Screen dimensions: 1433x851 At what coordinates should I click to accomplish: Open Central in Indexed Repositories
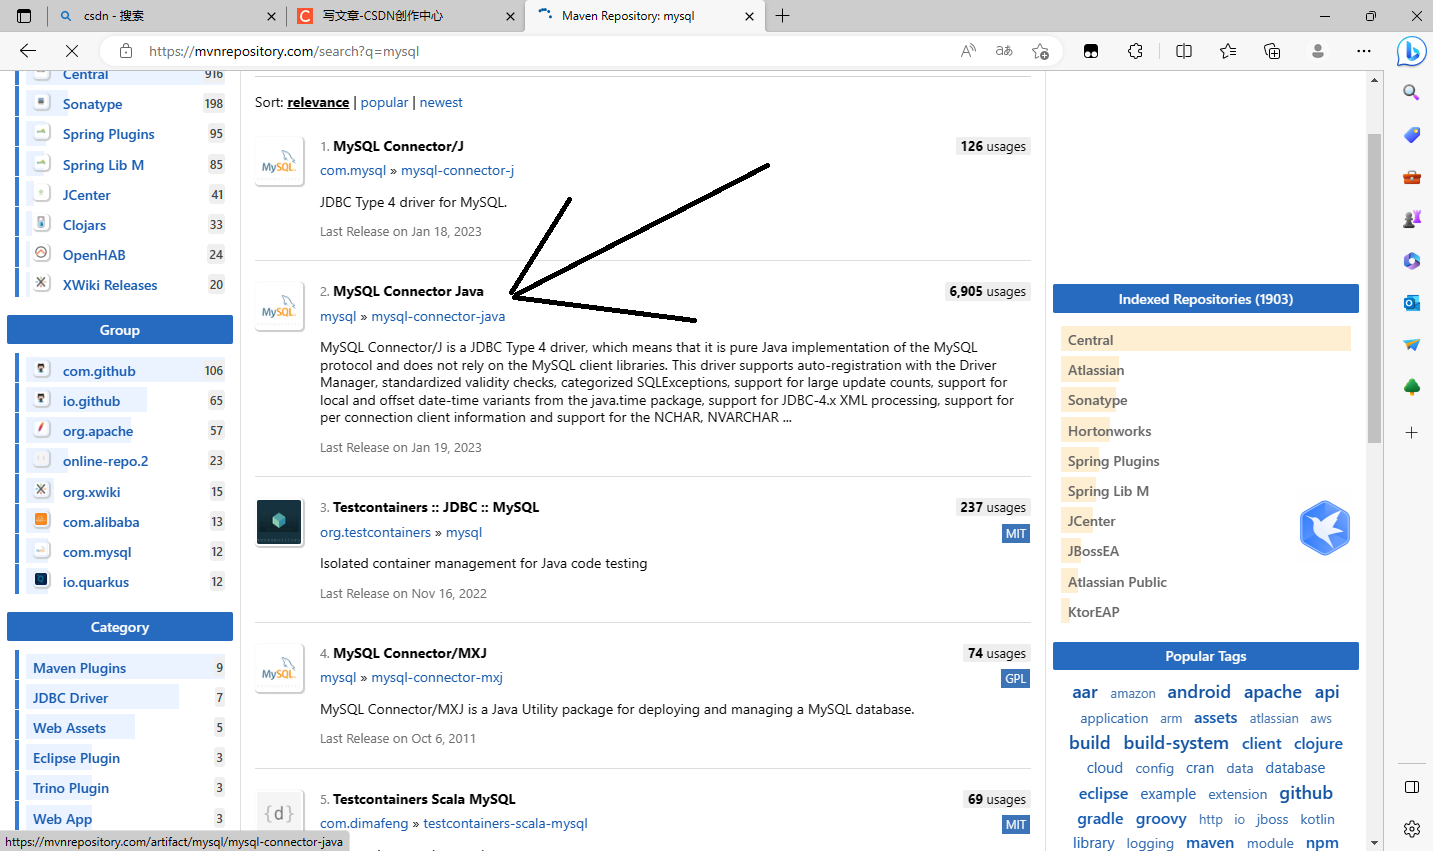pos(1090,340)
